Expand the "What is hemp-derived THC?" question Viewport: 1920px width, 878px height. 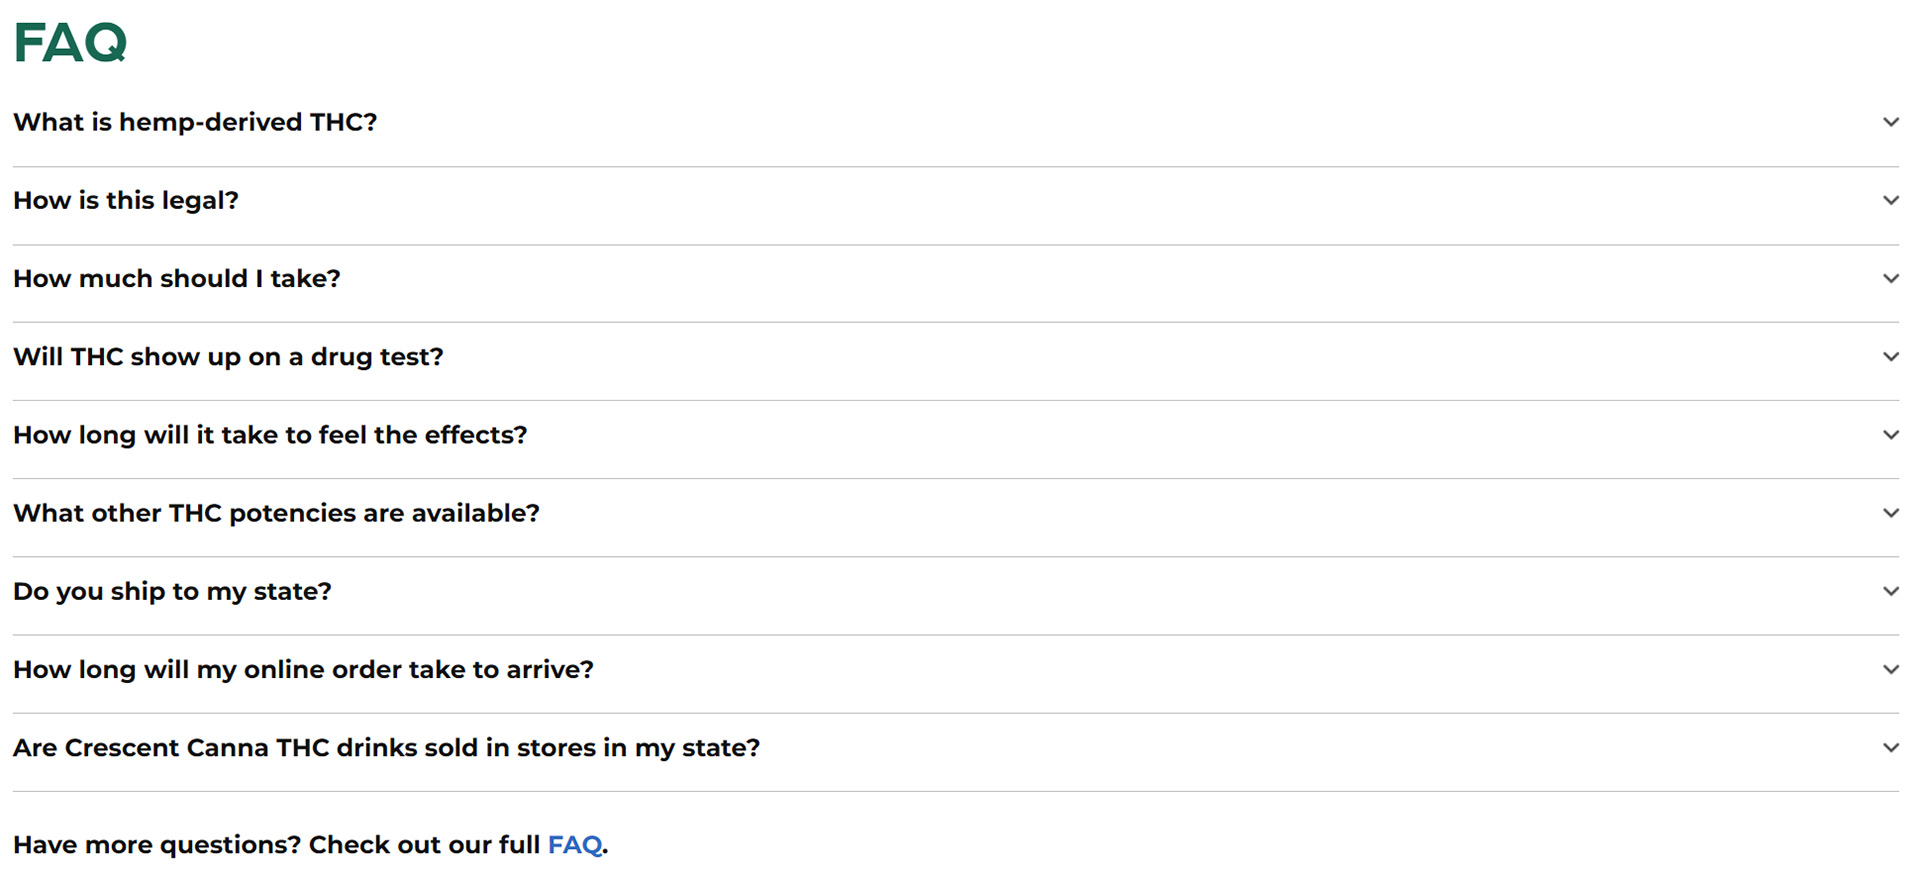[x=195, y=122]
